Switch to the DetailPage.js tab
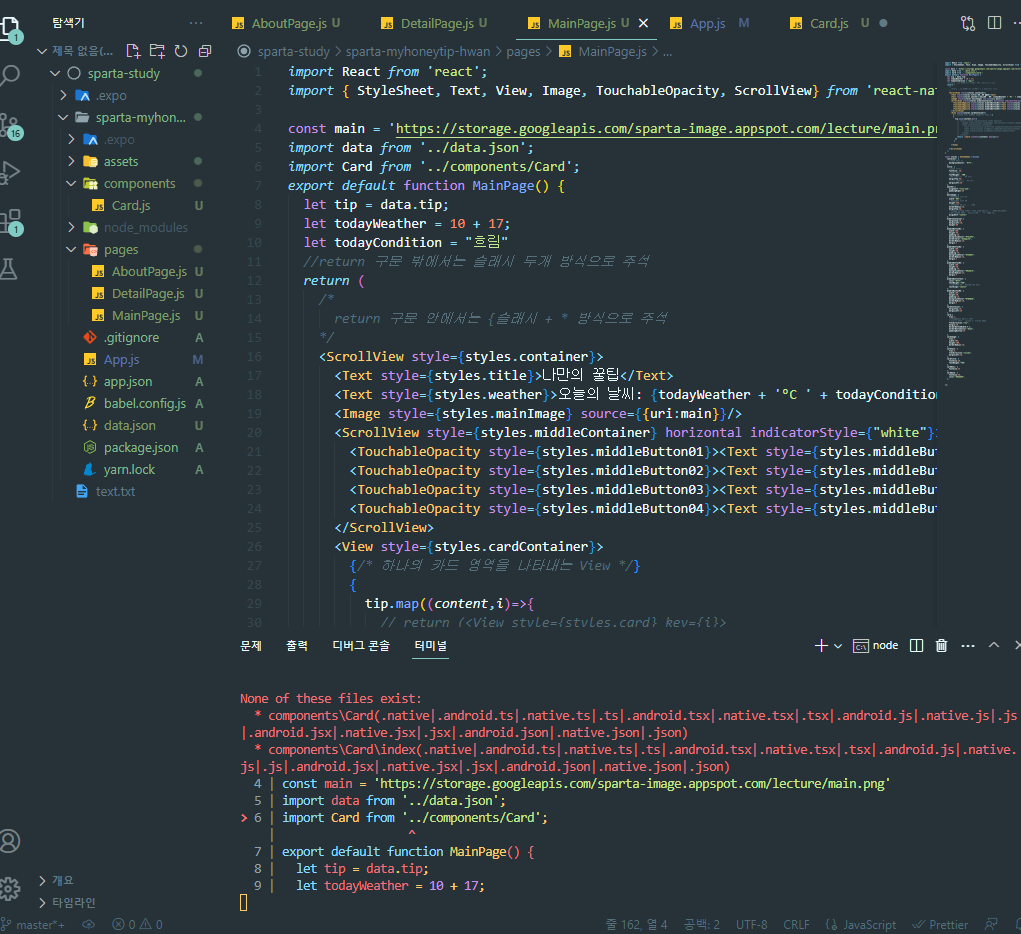Viewport: 1021px width, 934px height. coord(434,23)
